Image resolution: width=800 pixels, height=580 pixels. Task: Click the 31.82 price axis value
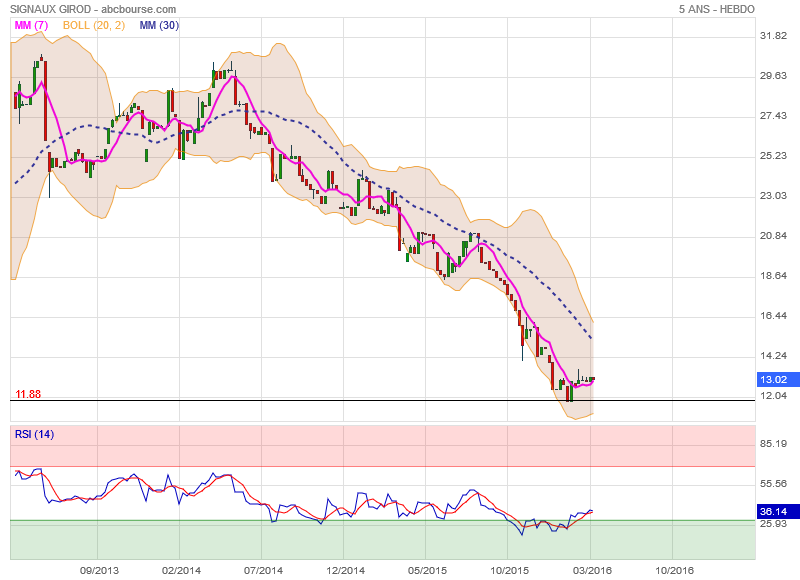click(x=773, y=36)
